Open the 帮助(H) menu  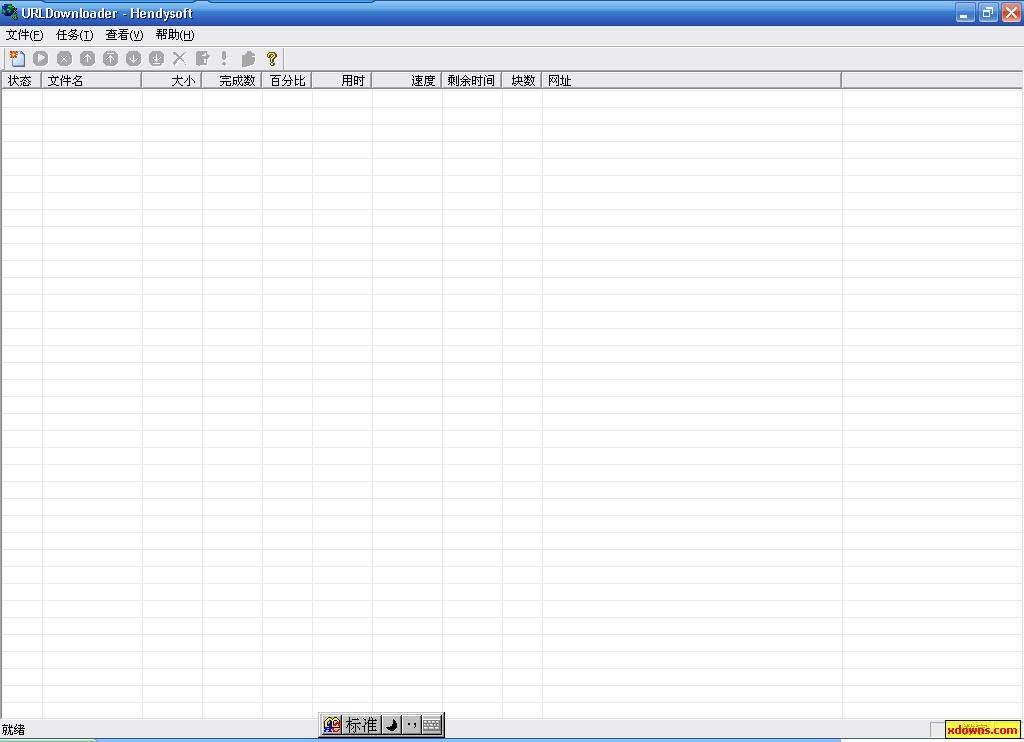[175, 35]
